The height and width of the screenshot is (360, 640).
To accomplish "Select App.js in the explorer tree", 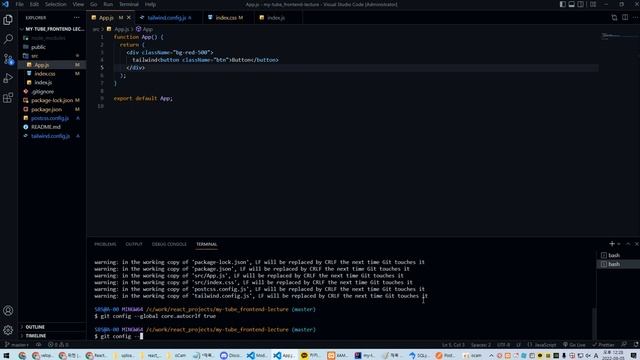I will coord(42,65).
